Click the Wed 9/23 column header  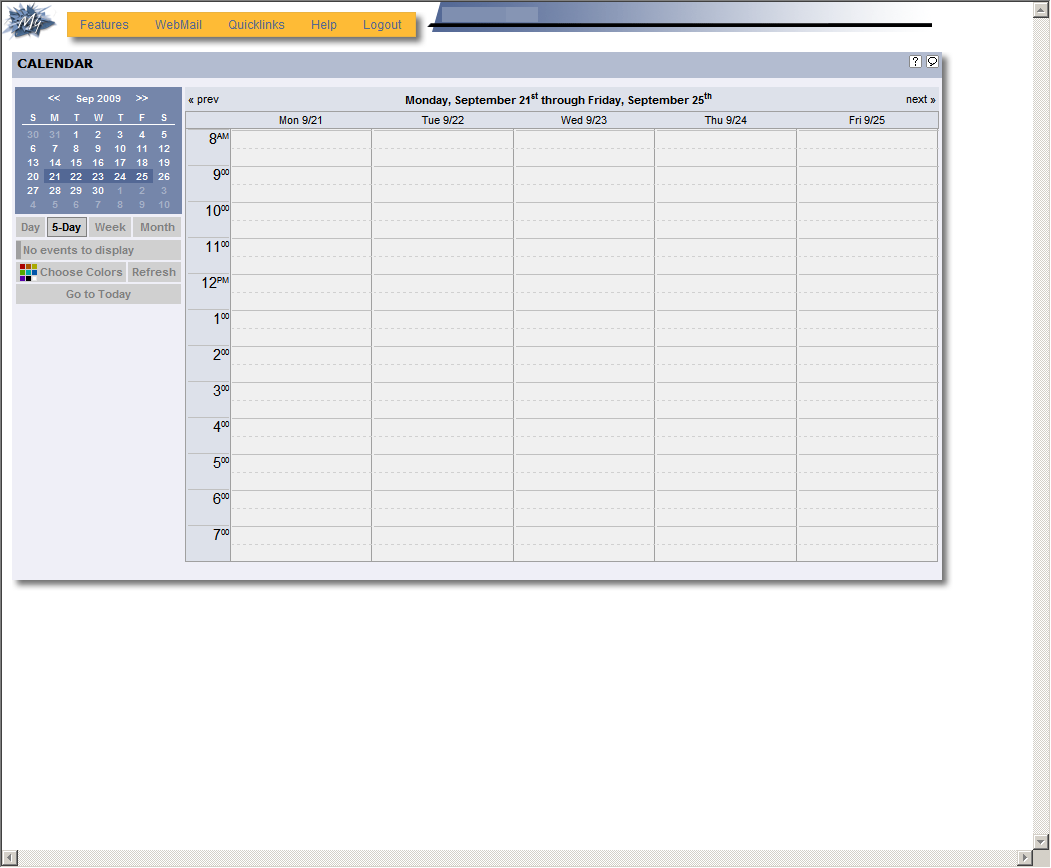(x=584, y=120)
